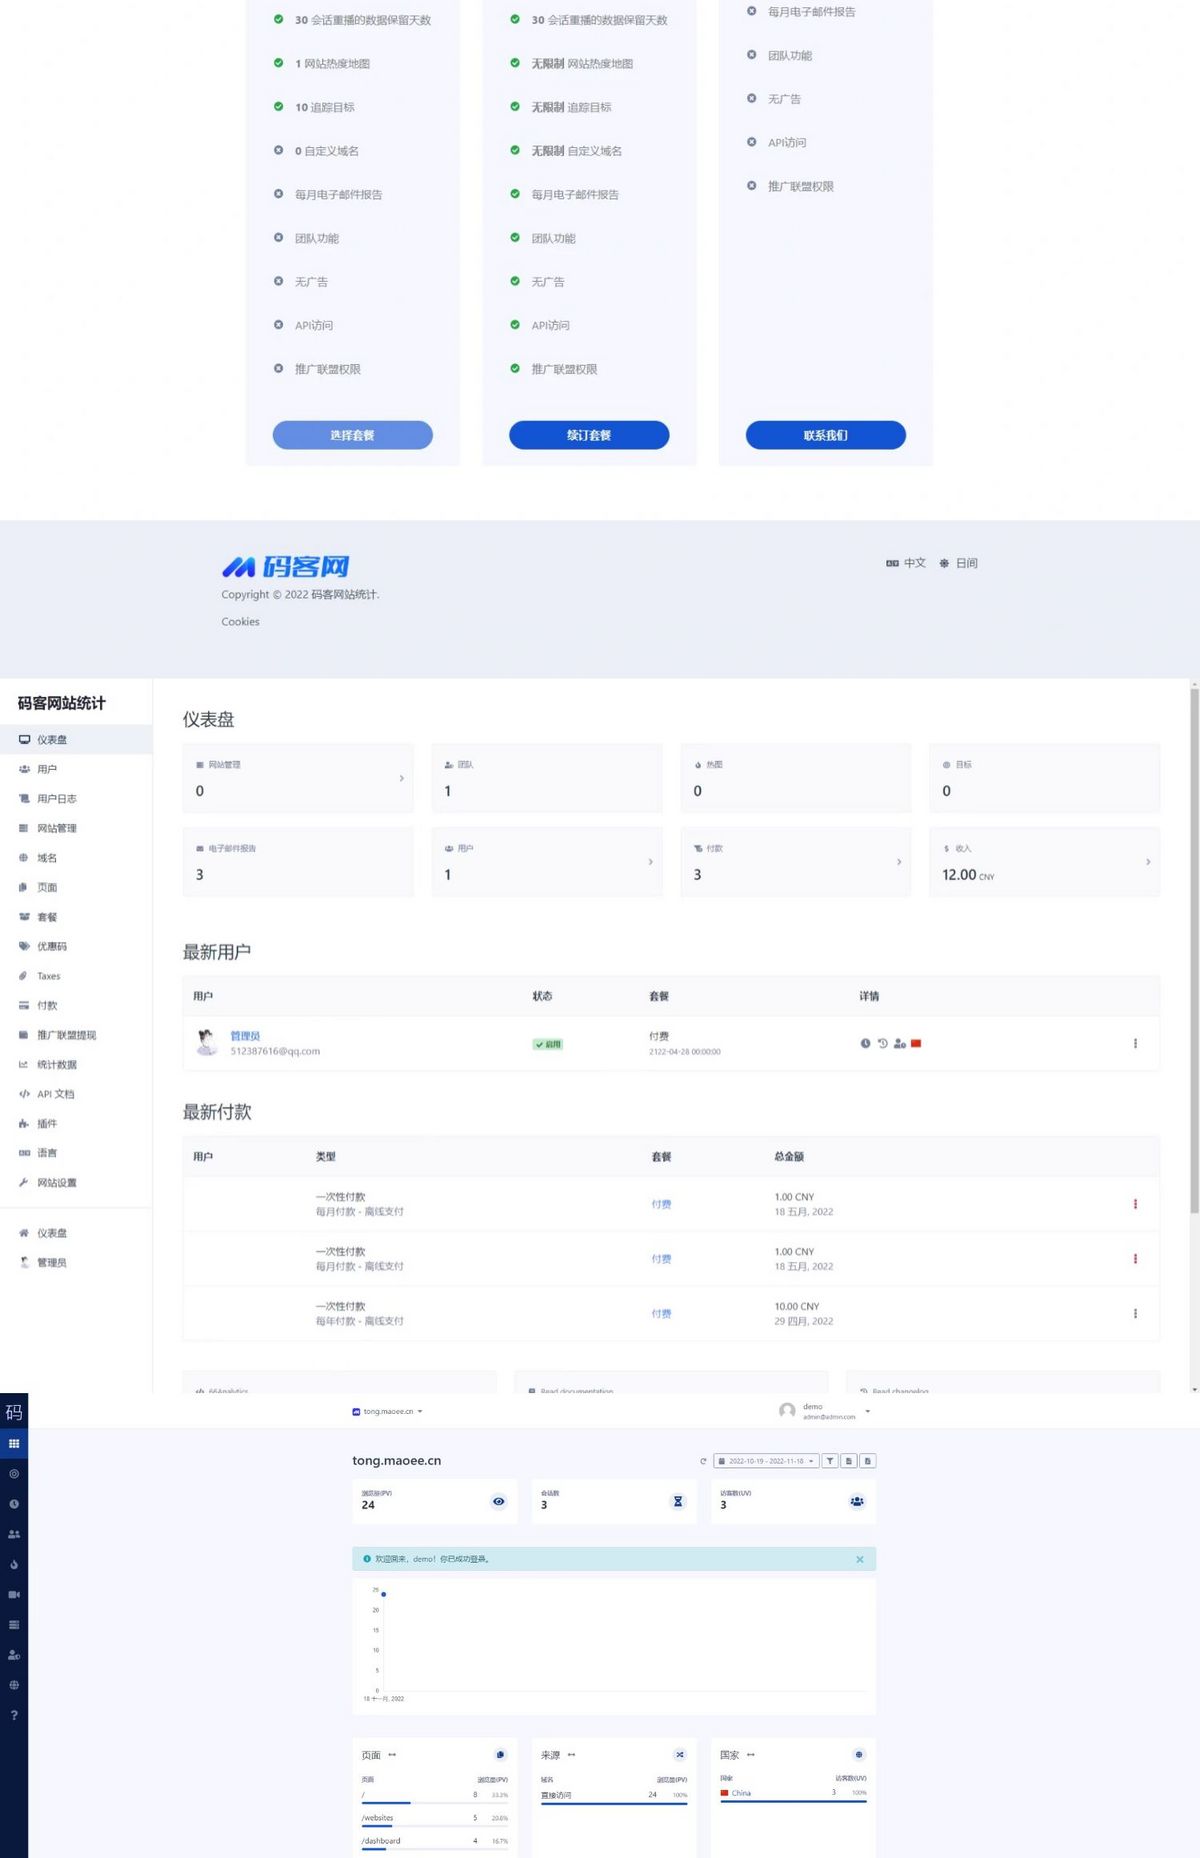This screenshot has height=1858, width=1200.
Task: Expand the 国家 card via its arrows icon
Action: 750,1755
